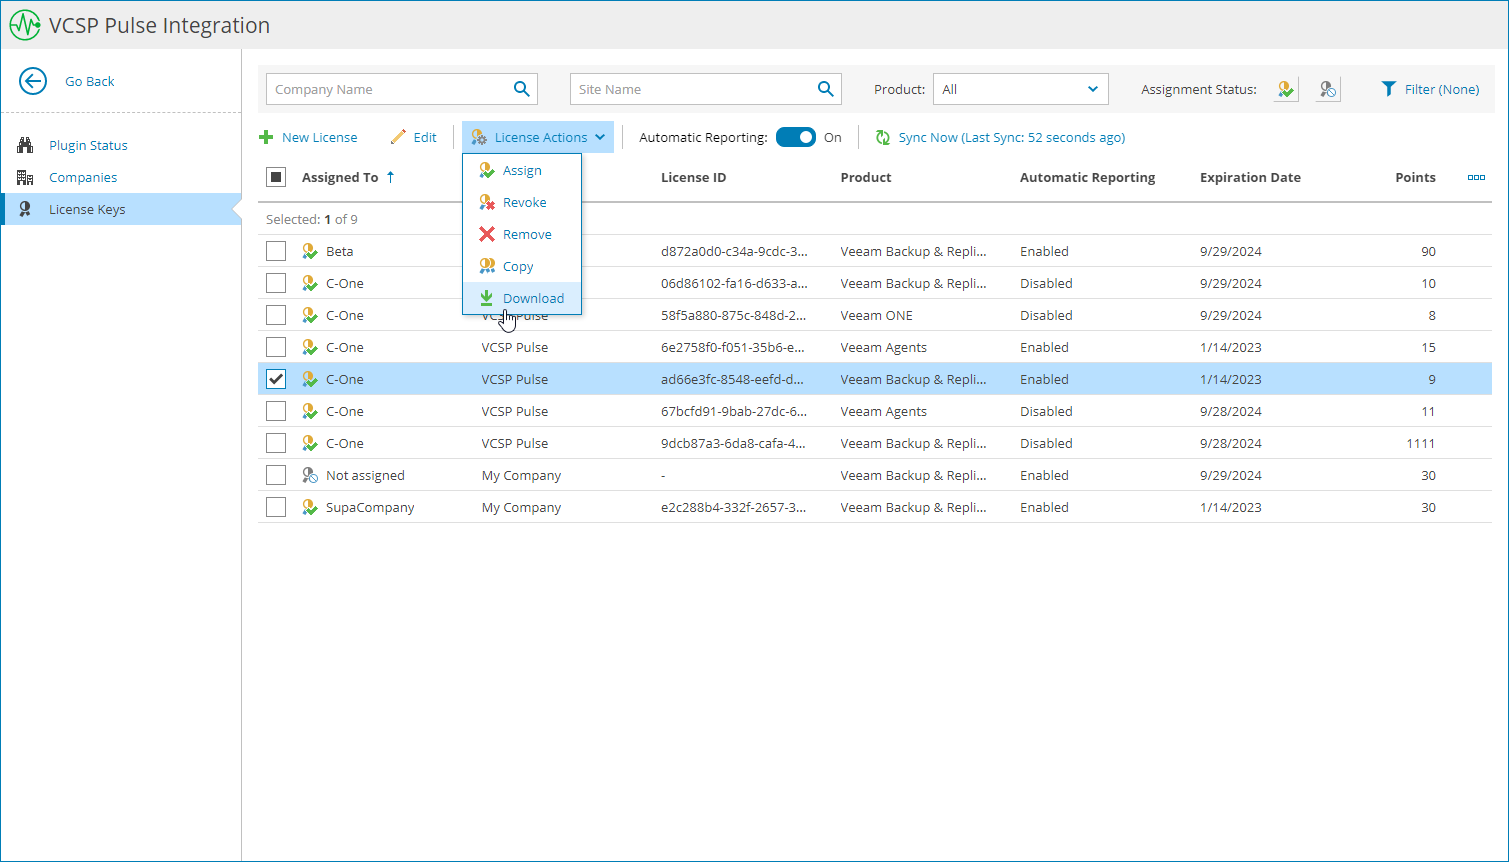Click the license ID starting d872a0d0

[734, 251]
